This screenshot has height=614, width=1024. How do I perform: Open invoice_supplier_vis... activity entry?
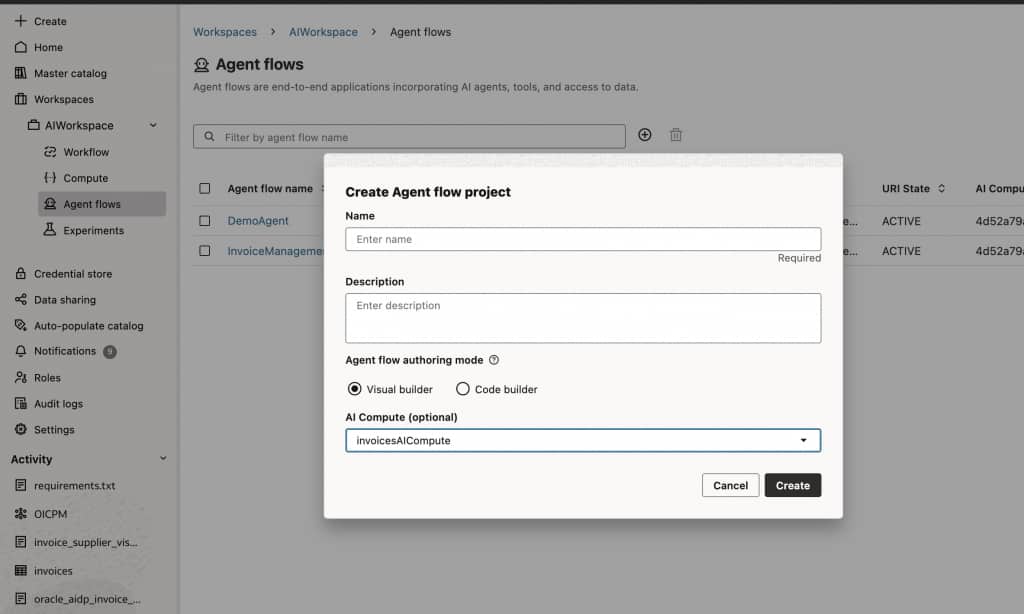click(86, 542)
